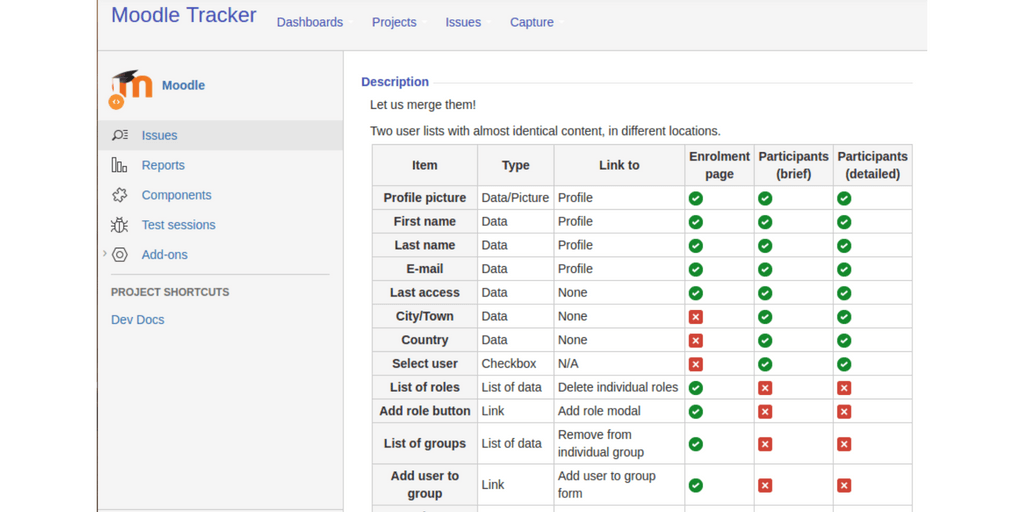Open the Capture dropdown menu
This screenshot has width=1024, height=512.
536,22
